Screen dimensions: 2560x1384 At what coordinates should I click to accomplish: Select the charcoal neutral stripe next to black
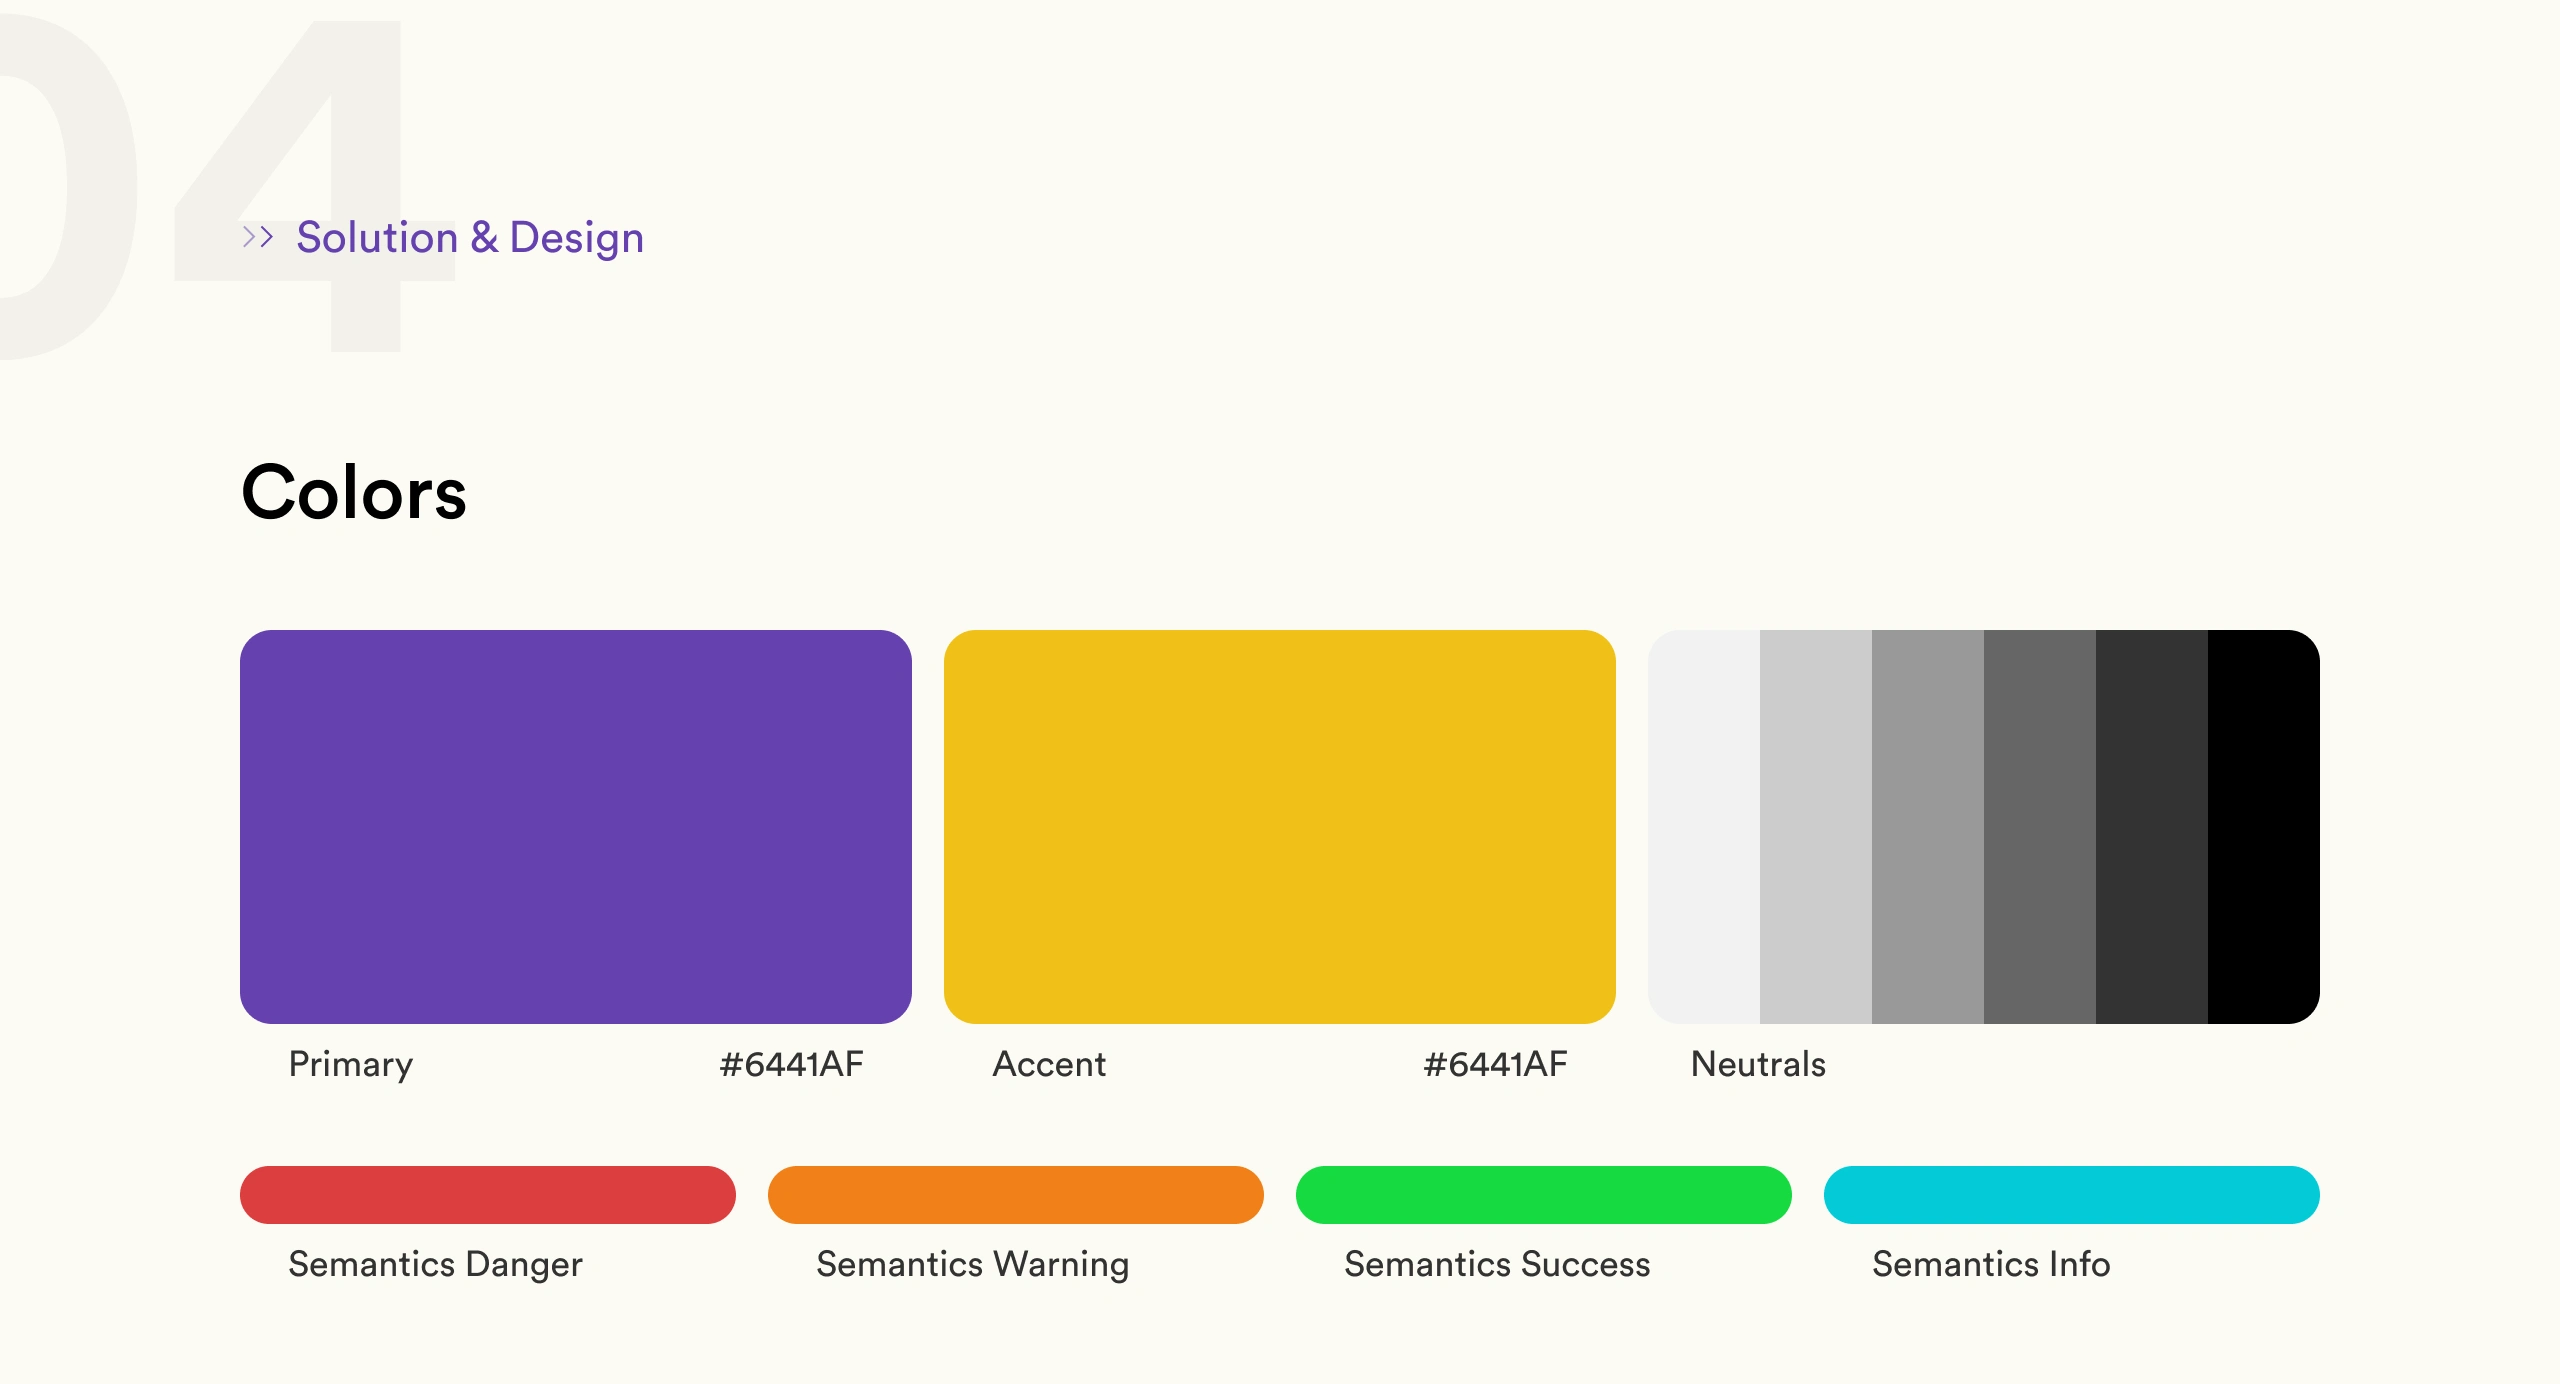pos(2152,826)
